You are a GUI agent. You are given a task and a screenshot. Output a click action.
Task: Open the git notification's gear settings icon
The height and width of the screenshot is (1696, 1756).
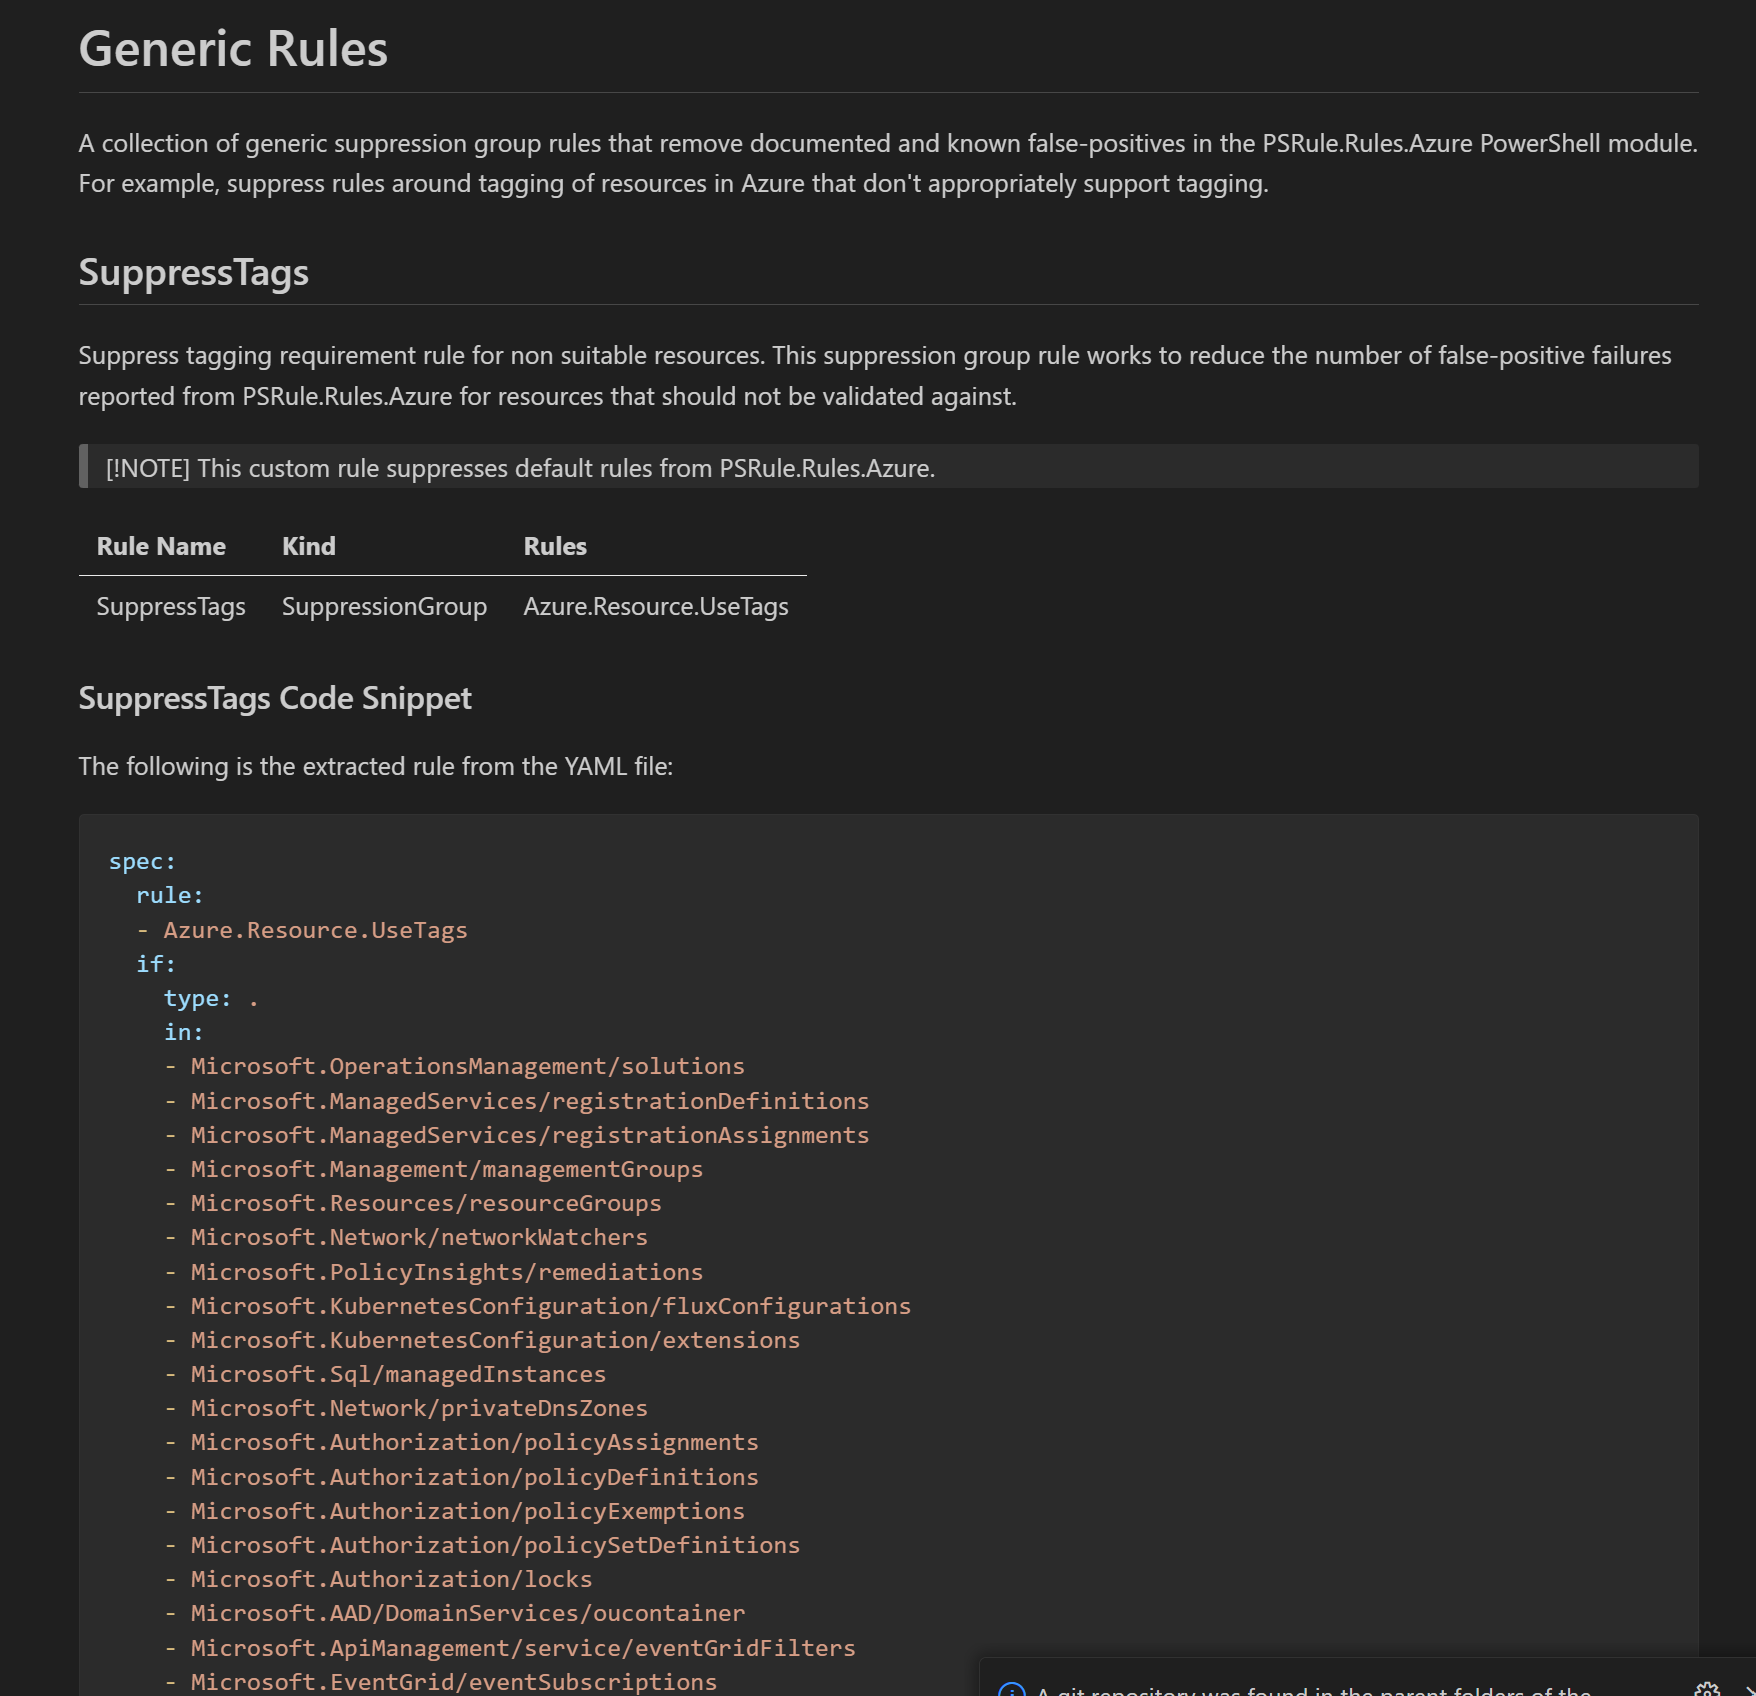click(1708, 1690)
